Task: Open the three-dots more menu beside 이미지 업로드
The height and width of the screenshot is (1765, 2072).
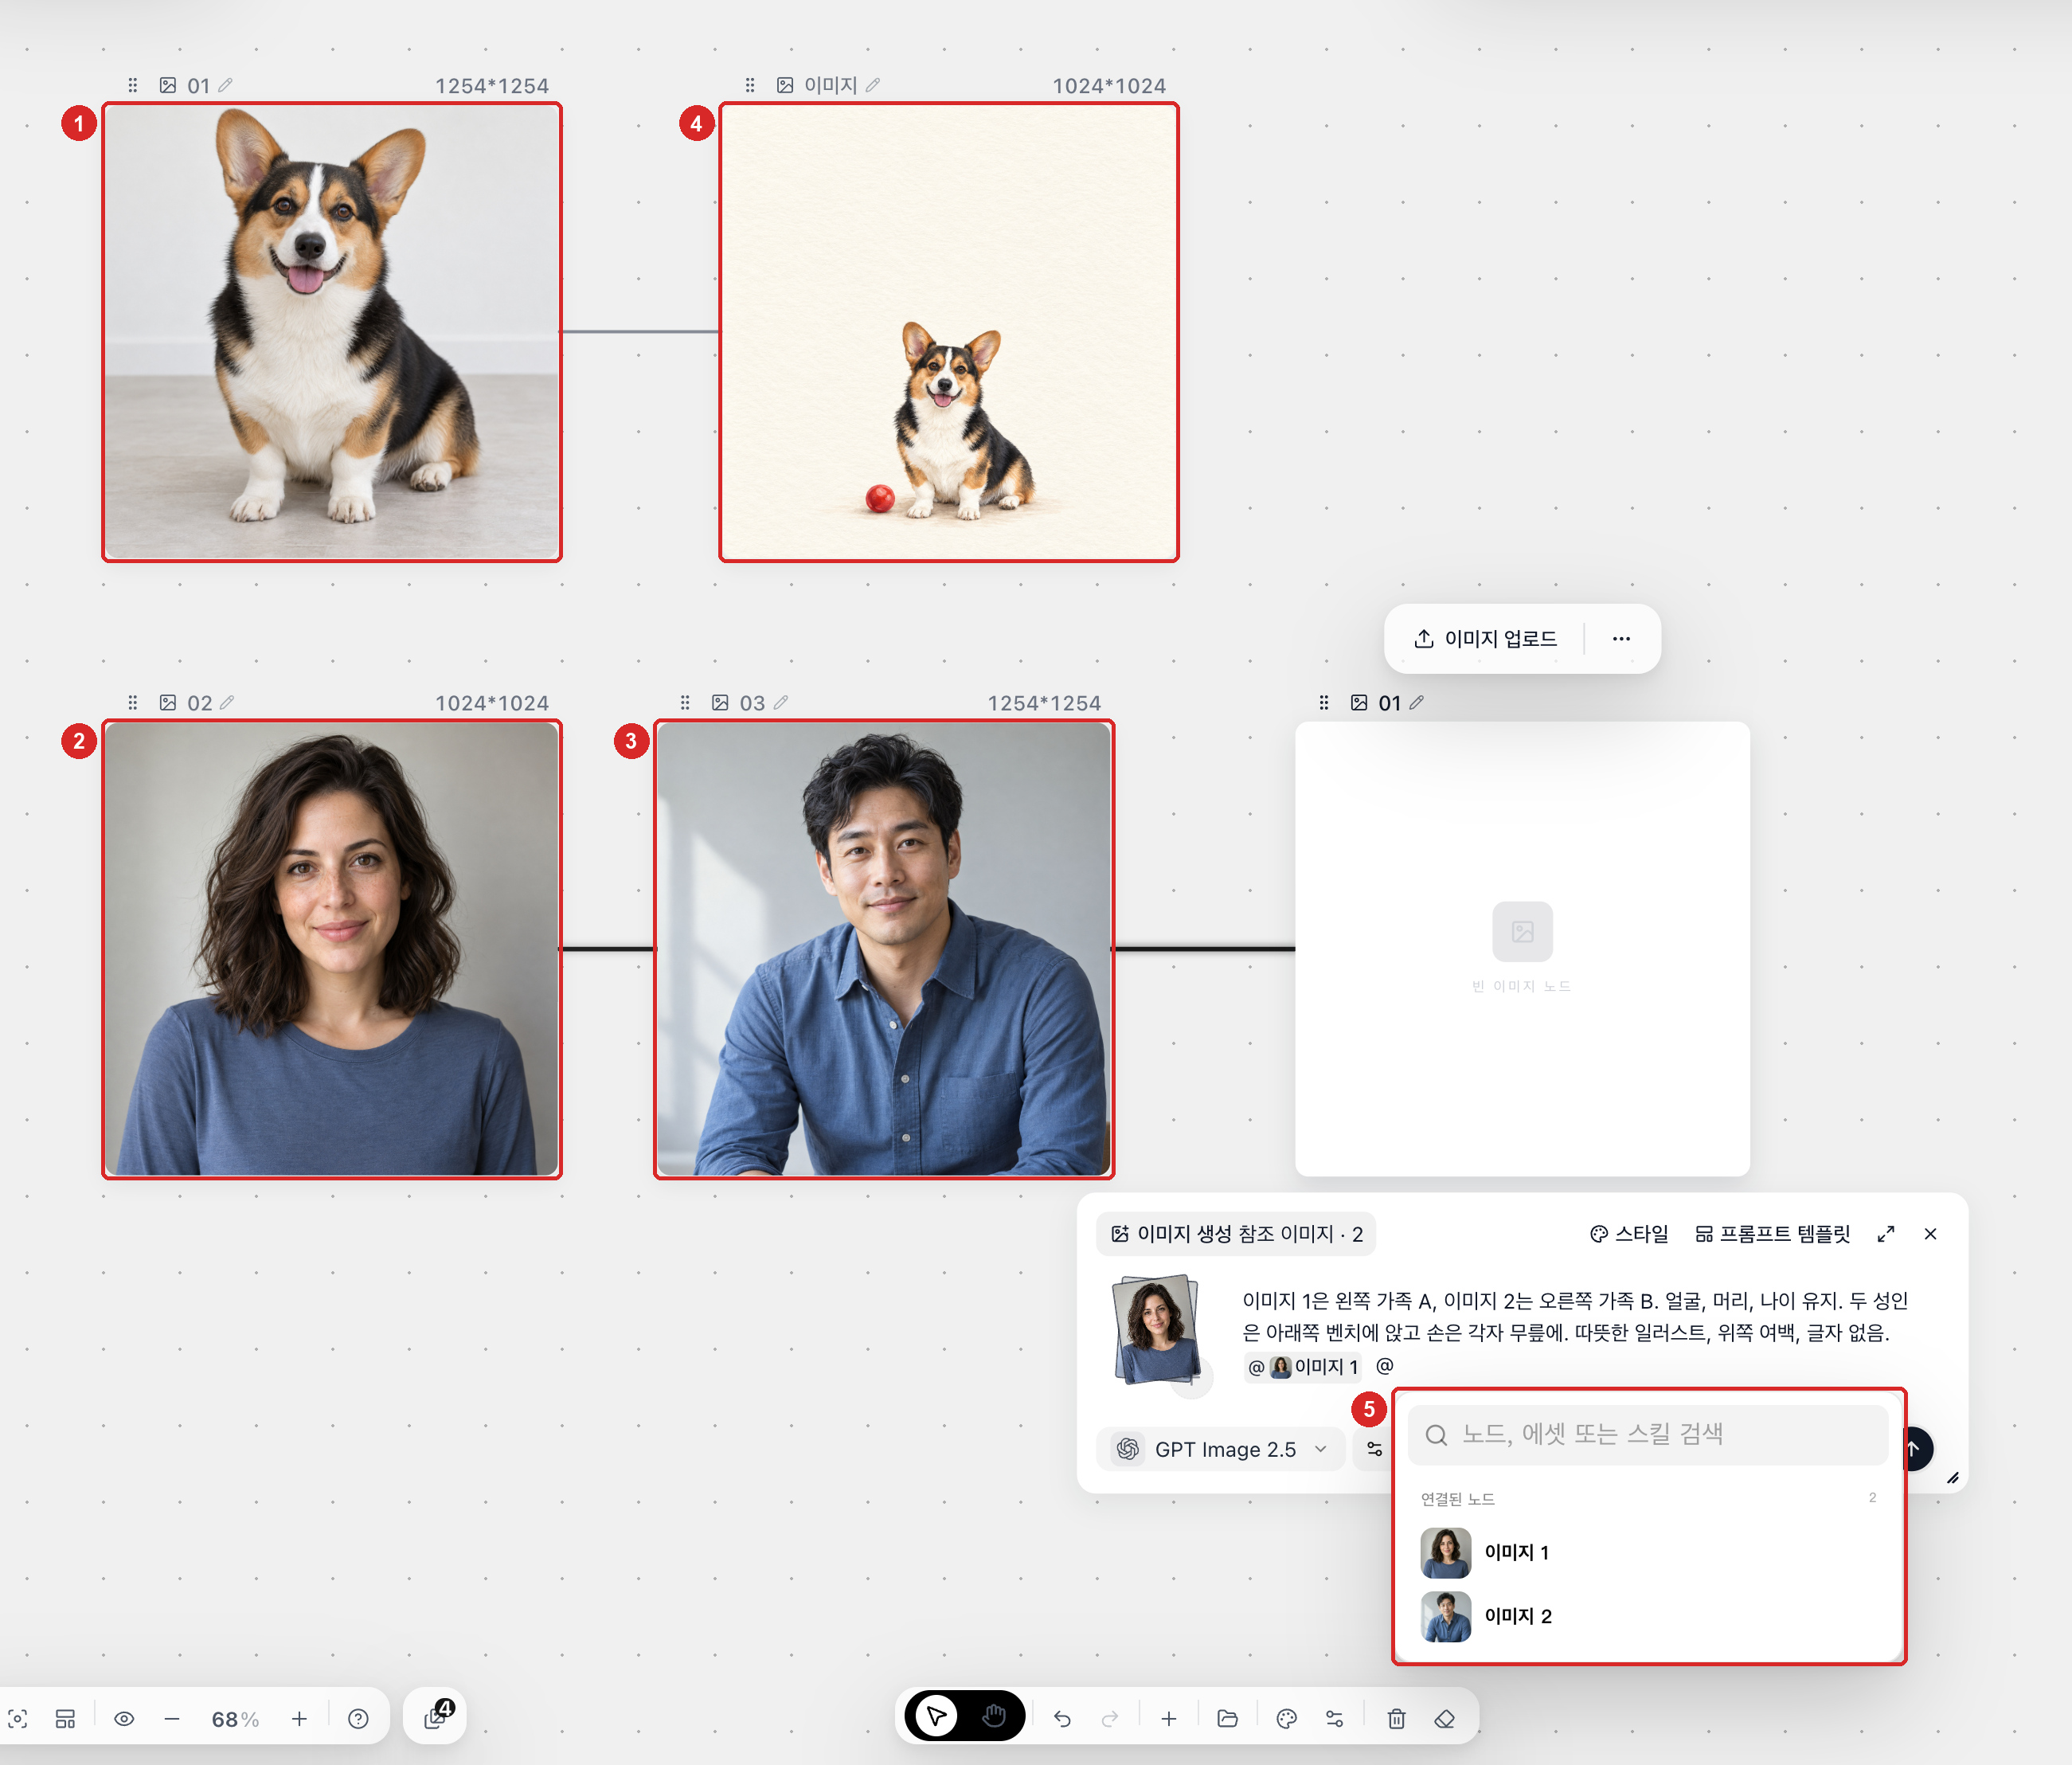Action: (1621, 638)
